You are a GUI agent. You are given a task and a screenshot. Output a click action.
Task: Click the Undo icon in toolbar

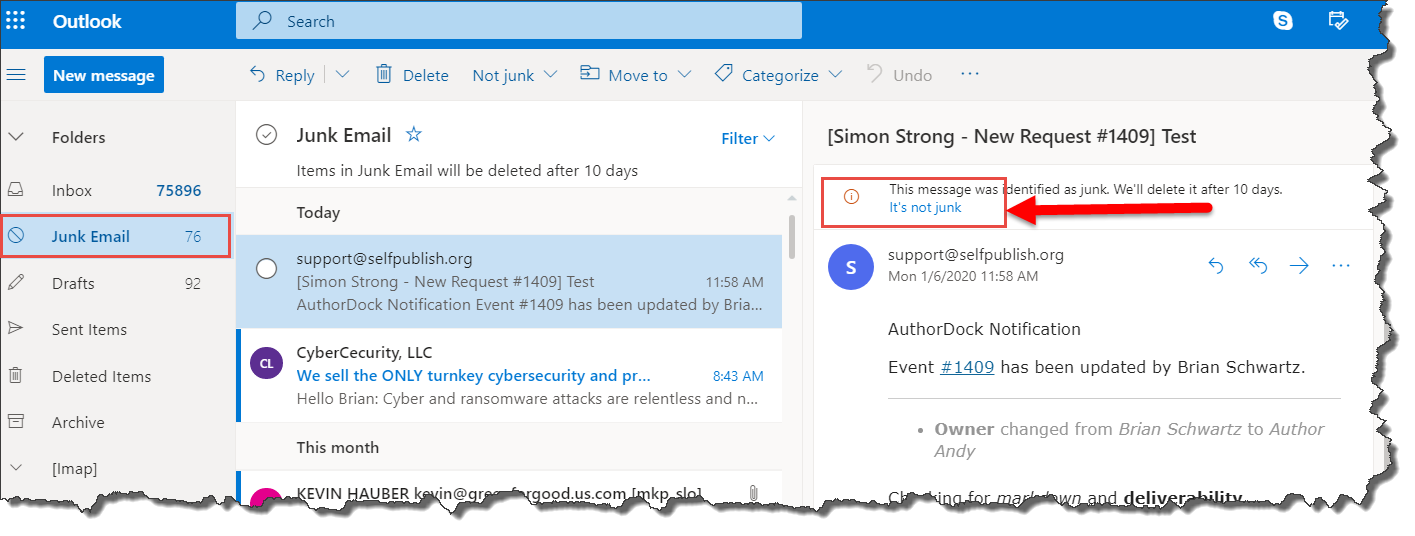(874, 74)
